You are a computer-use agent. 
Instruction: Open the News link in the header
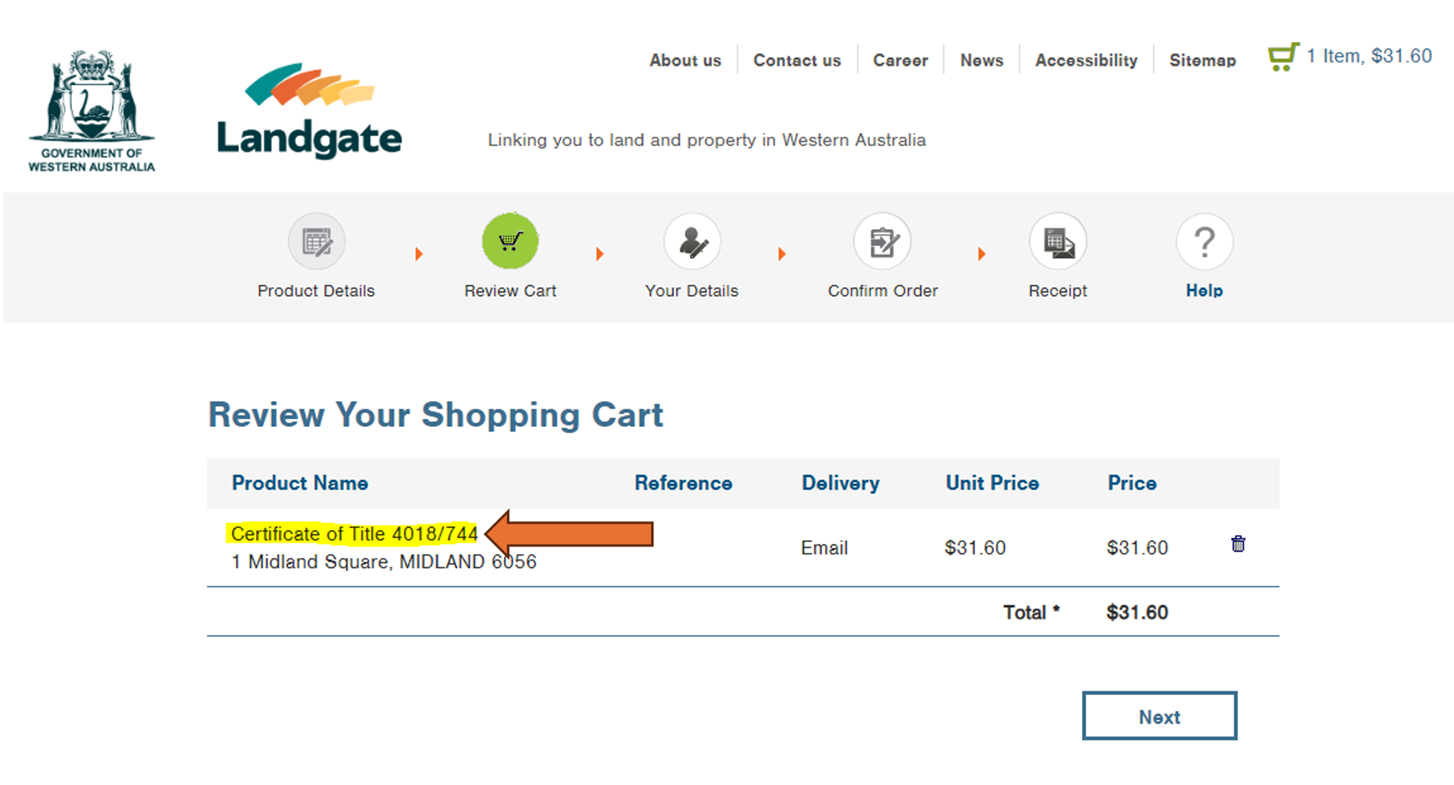click(981, 60)
